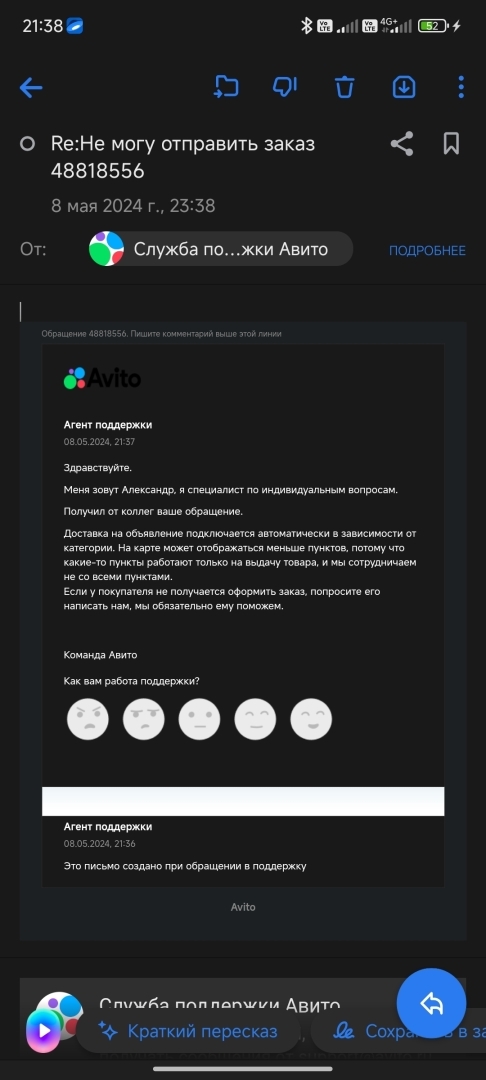This screenshot has height=1080, width=486.
Task: Open the three-dot overflow menu
Action: (461, 87)
